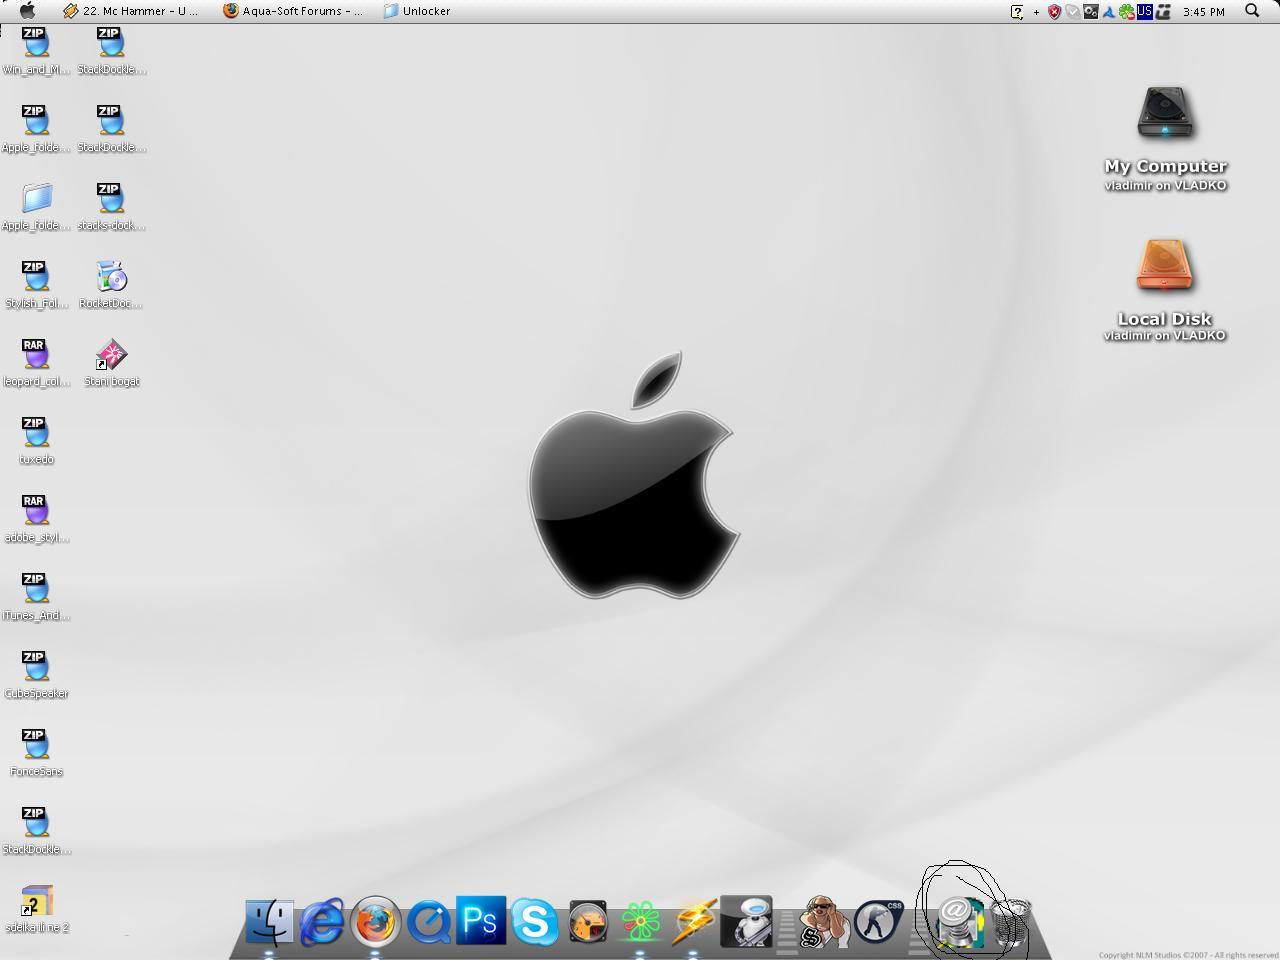Open the Trash in the dock
This screenshot has width=1280, height=960.
[1012, 922]
